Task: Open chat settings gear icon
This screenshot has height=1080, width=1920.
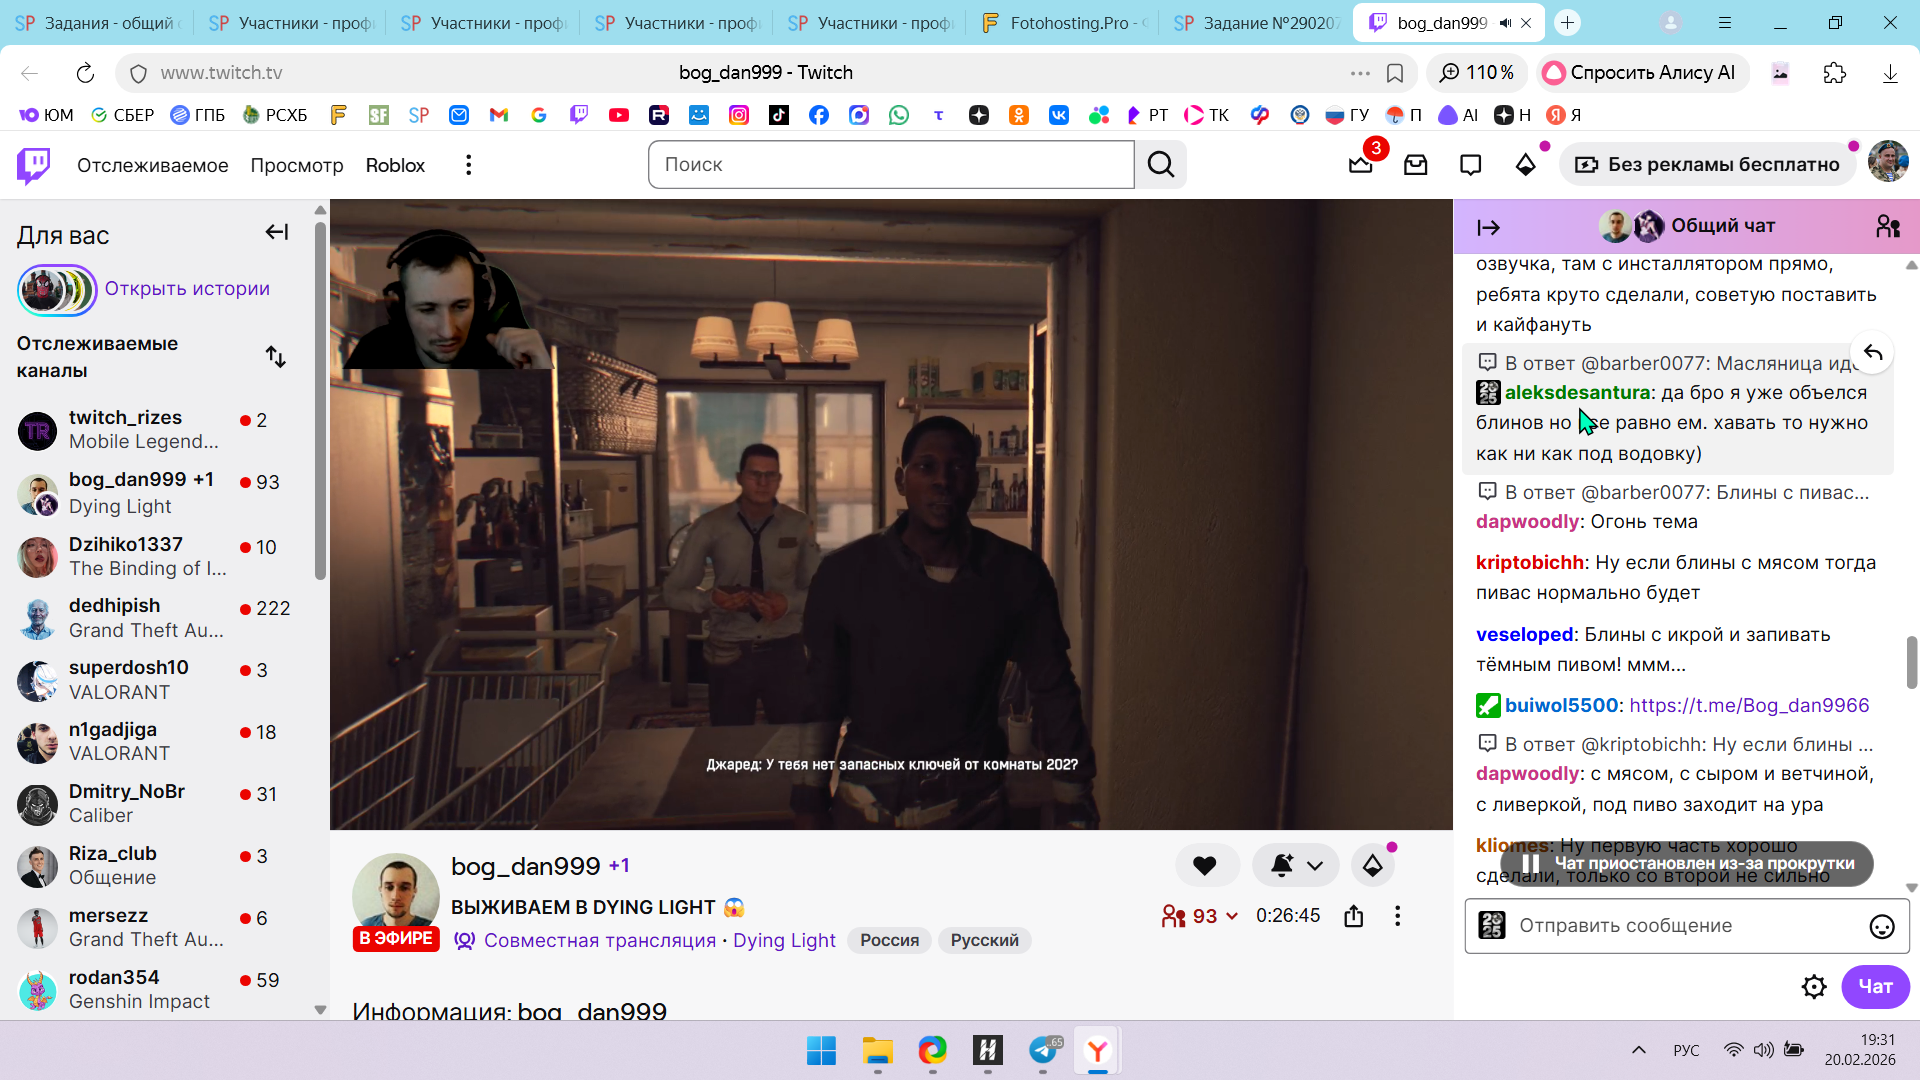Action: point(1814,987)
